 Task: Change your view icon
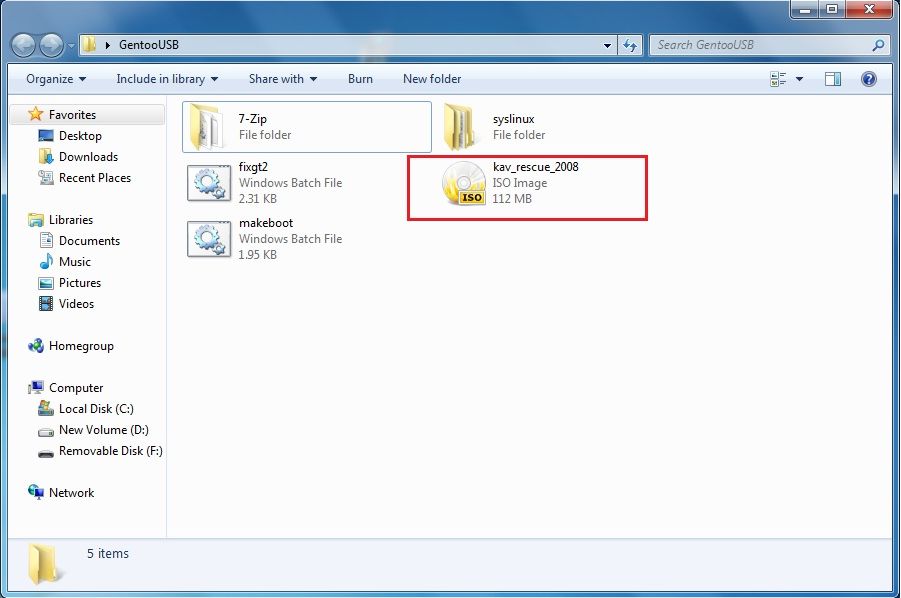point(778,79)
